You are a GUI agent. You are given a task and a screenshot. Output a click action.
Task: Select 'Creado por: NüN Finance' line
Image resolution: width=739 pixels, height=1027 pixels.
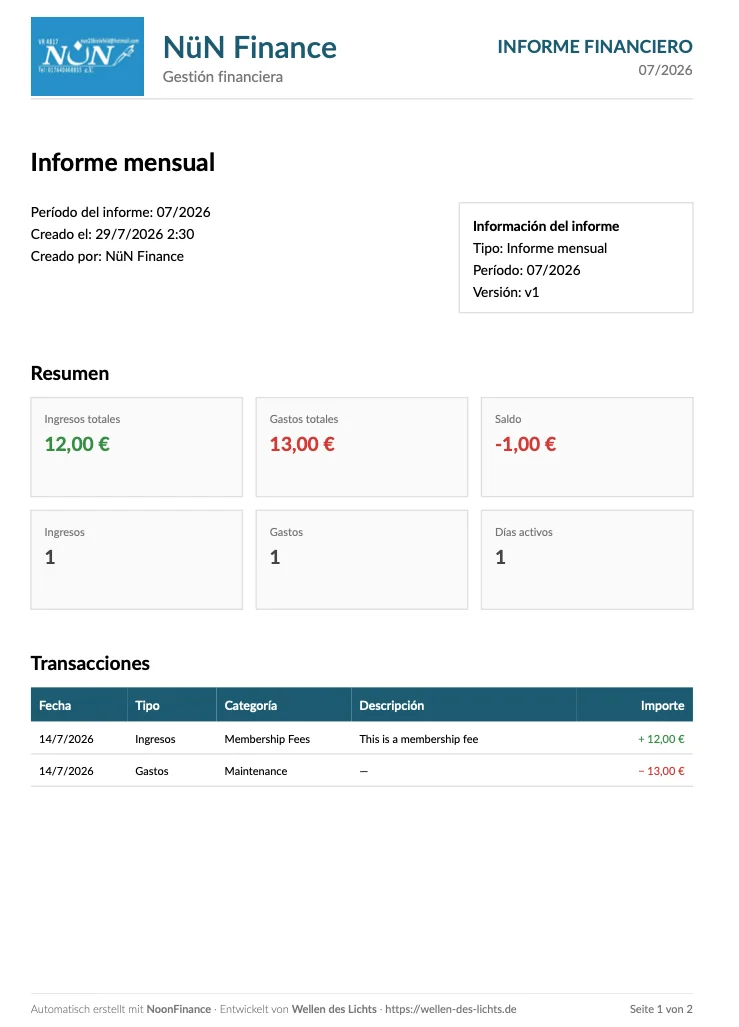click(107, 256)
